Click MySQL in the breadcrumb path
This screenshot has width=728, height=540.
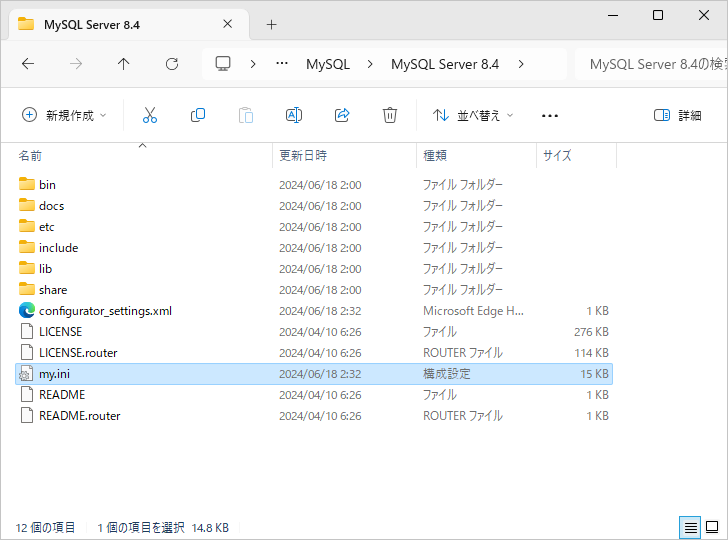pos(328,64)
